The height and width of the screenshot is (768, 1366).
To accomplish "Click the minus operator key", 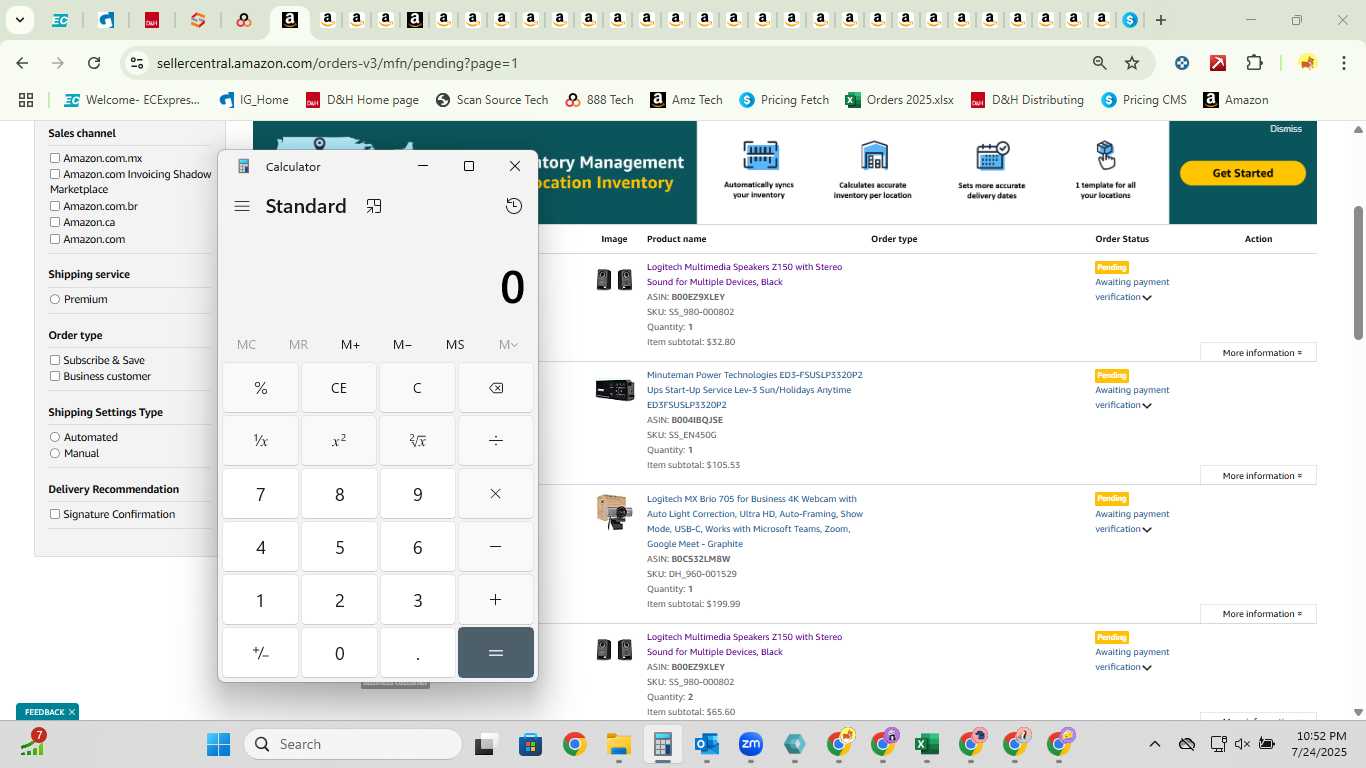I will (496, 547).
